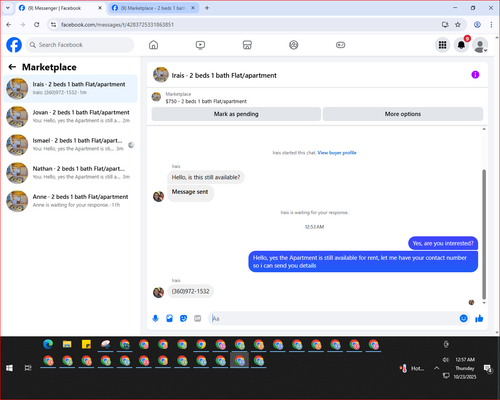Open the Groups icon in top navigation

pos(294,45)
